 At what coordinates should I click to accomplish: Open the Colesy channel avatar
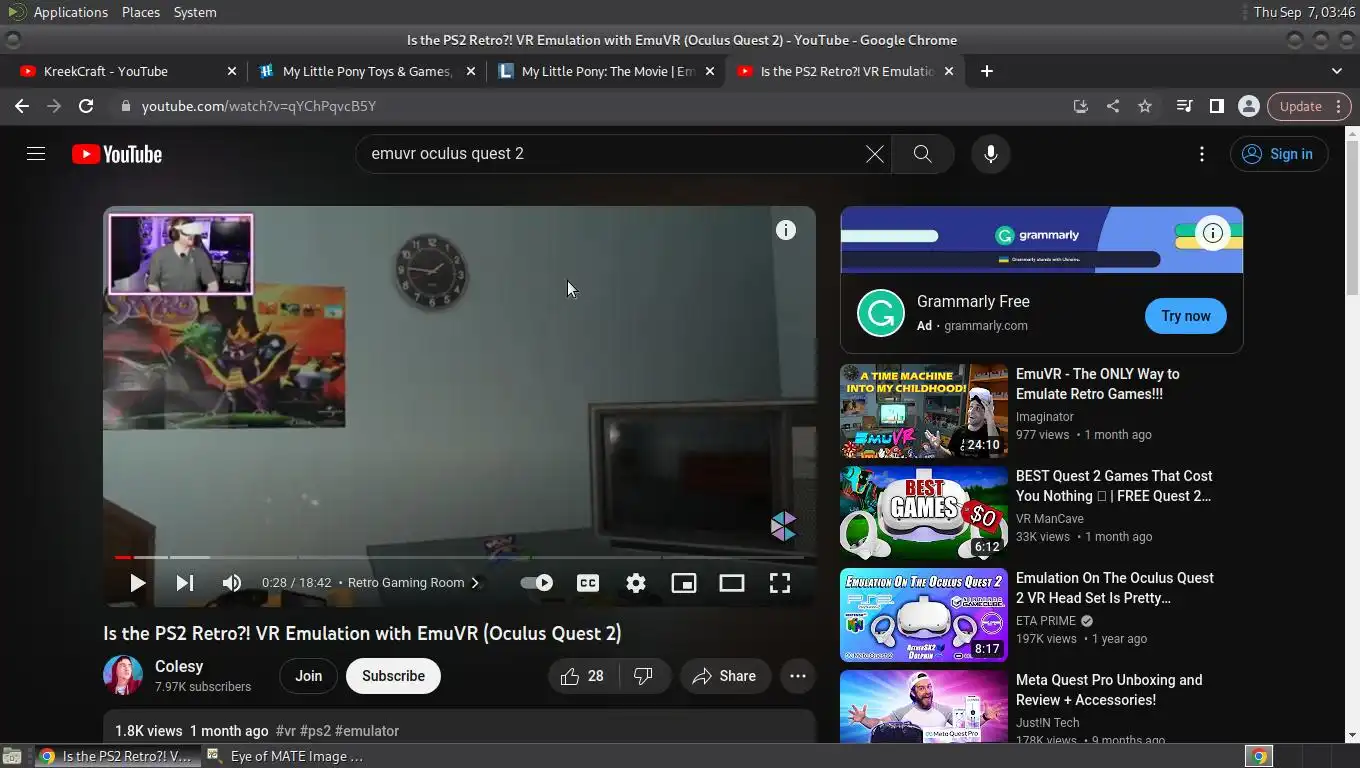tap(123, 675)
